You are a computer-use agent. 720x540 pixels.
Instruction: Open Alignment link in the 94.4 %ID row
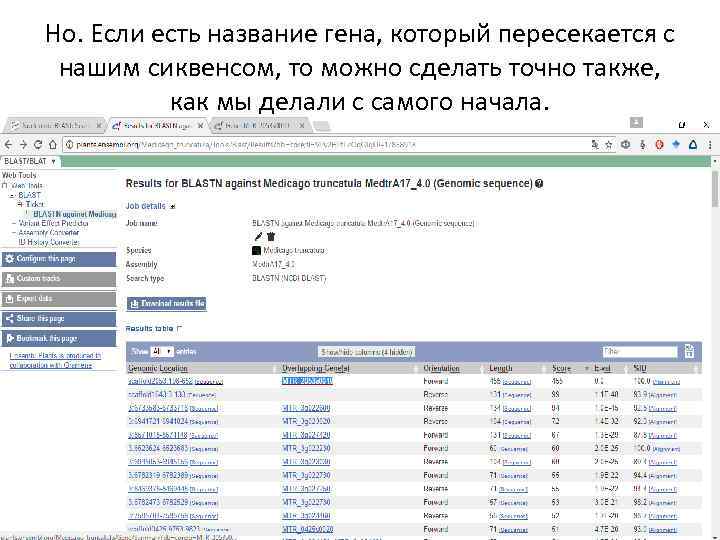click(x=663, y=476)
